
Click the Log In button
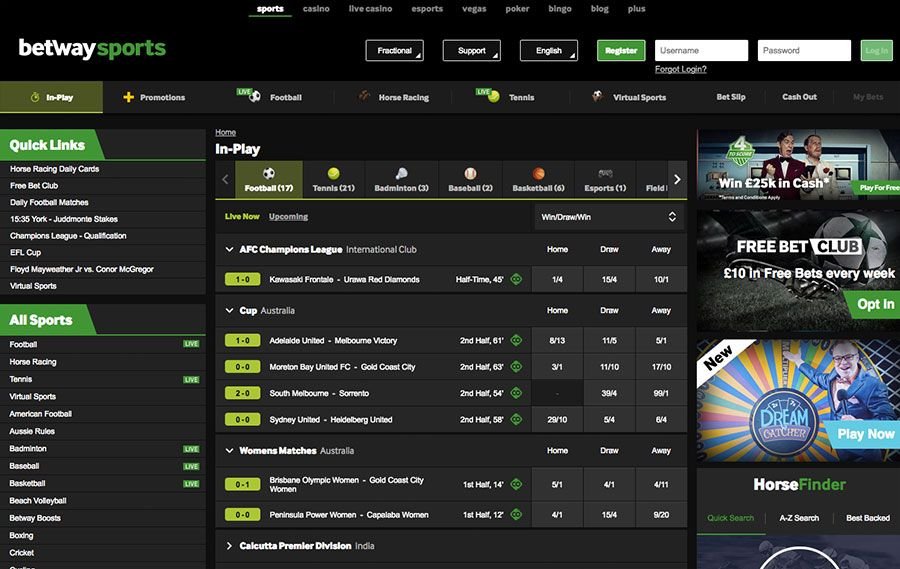pos(876,51)
